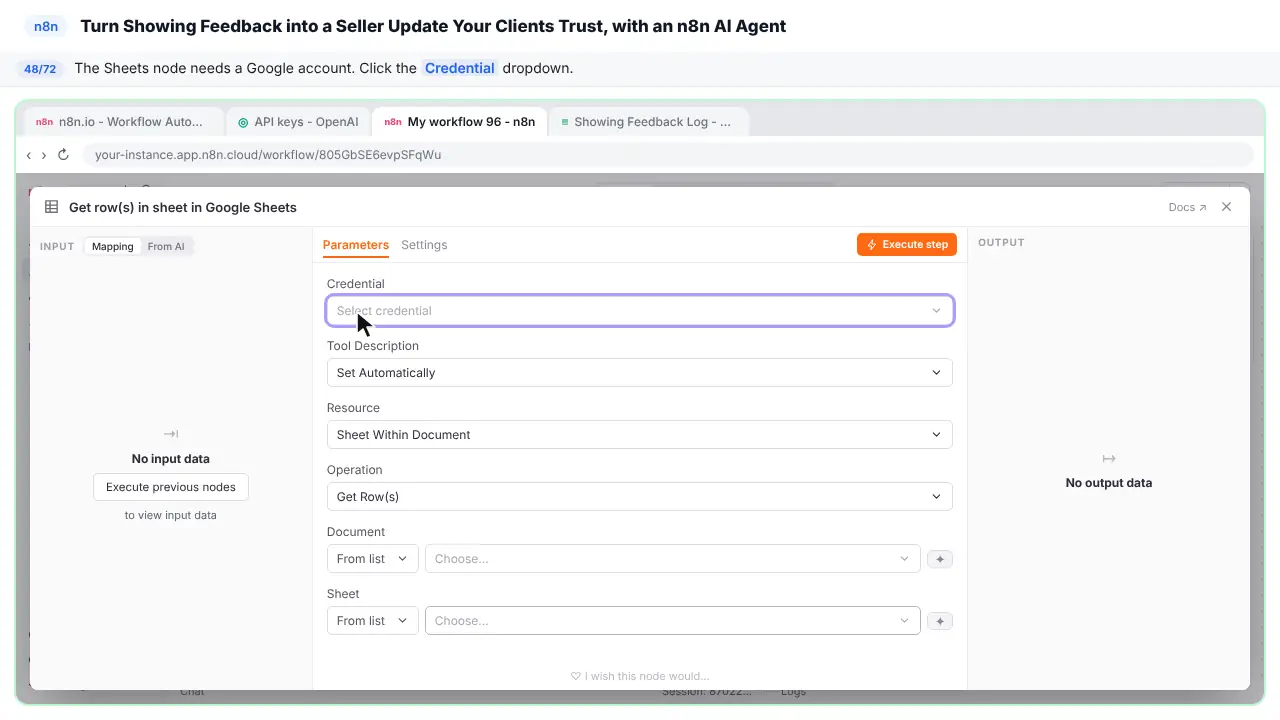Click the sparkle button beside the Document field
Screen dimensions: 1280x720
tap(939, 559)
